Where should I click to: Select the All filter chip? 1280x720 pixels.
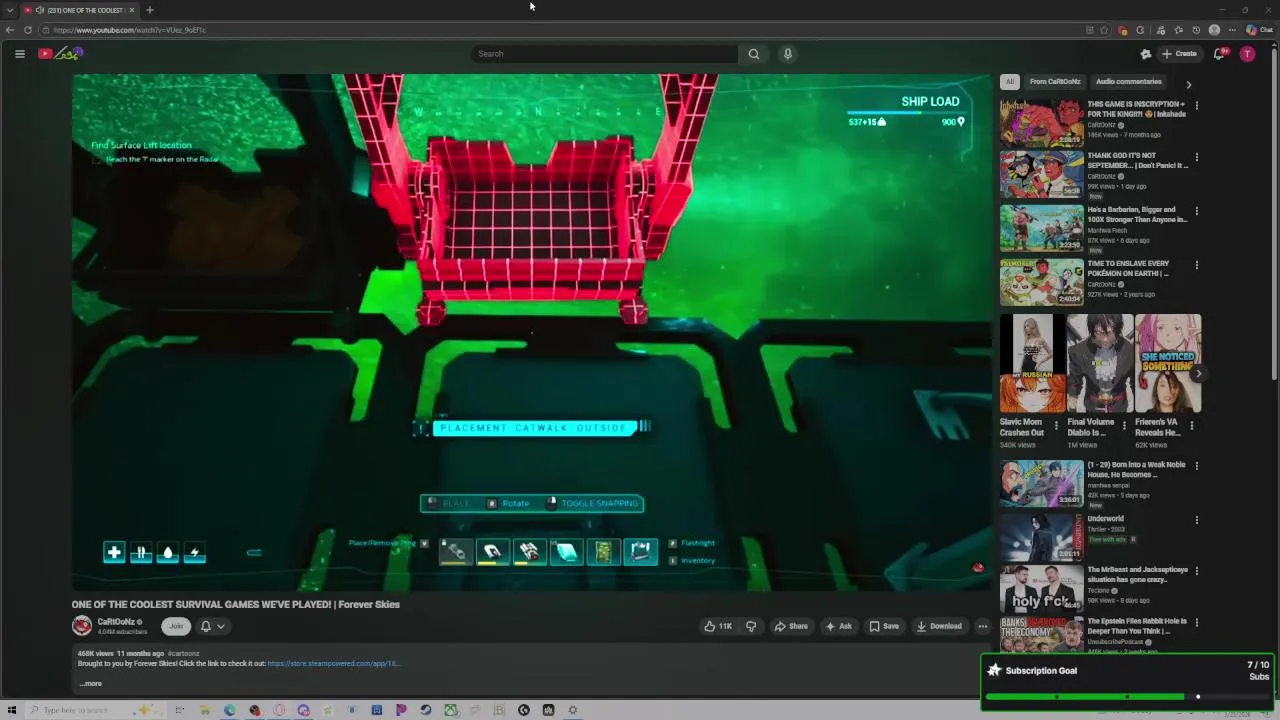[x=1010, y=82]
